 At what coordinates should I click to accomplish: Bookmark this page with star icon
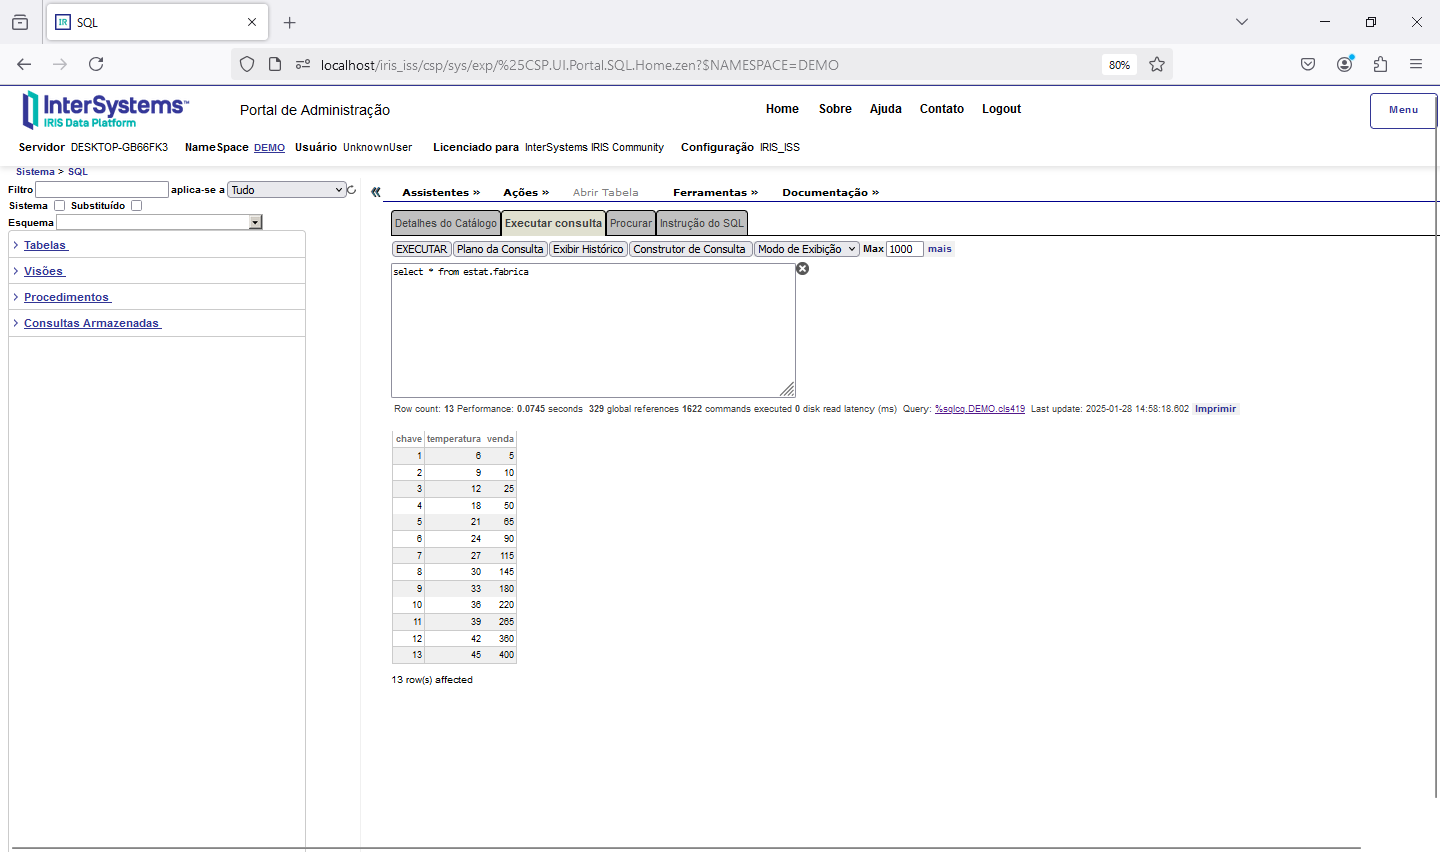click(1157, 65)
